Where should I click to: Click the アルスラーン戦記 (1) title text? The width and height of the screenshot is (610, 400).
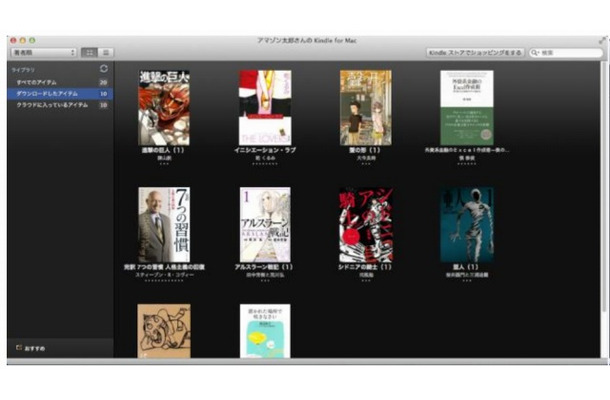pyautogui.click(x=264, y=267)
